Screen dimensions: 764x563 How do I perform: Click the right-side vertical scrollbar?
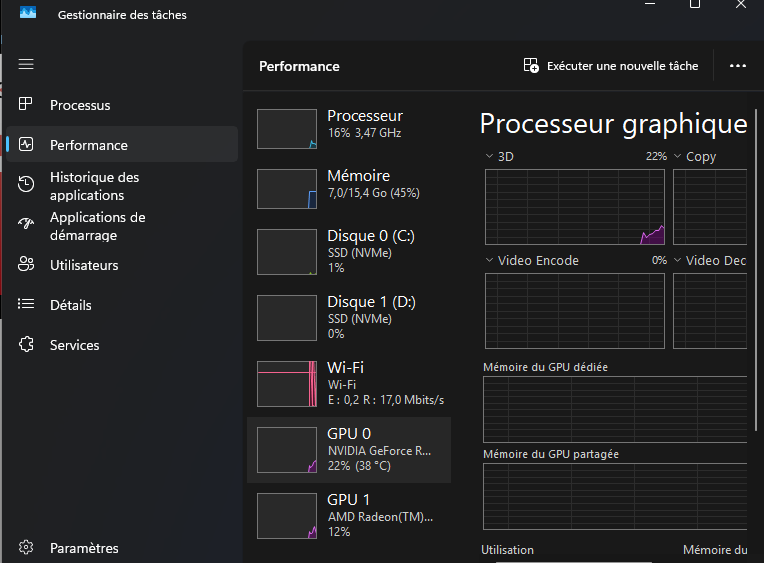(759, 270)
